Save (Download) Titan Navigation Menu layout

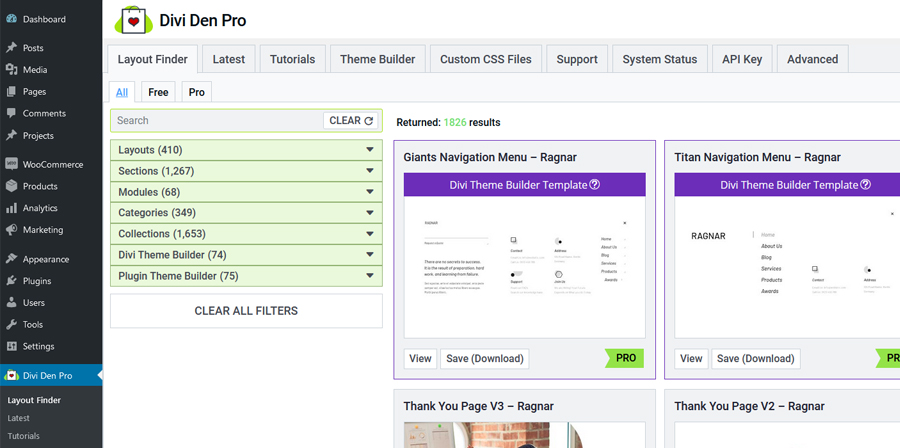[x=756, y=359]
